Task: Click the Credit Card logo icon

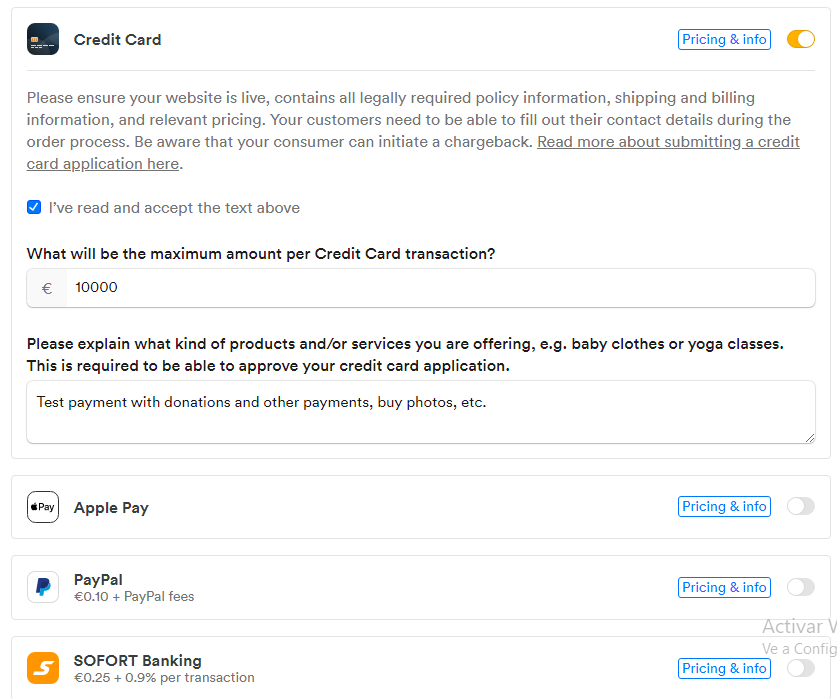Action: [x=43, y=40]
